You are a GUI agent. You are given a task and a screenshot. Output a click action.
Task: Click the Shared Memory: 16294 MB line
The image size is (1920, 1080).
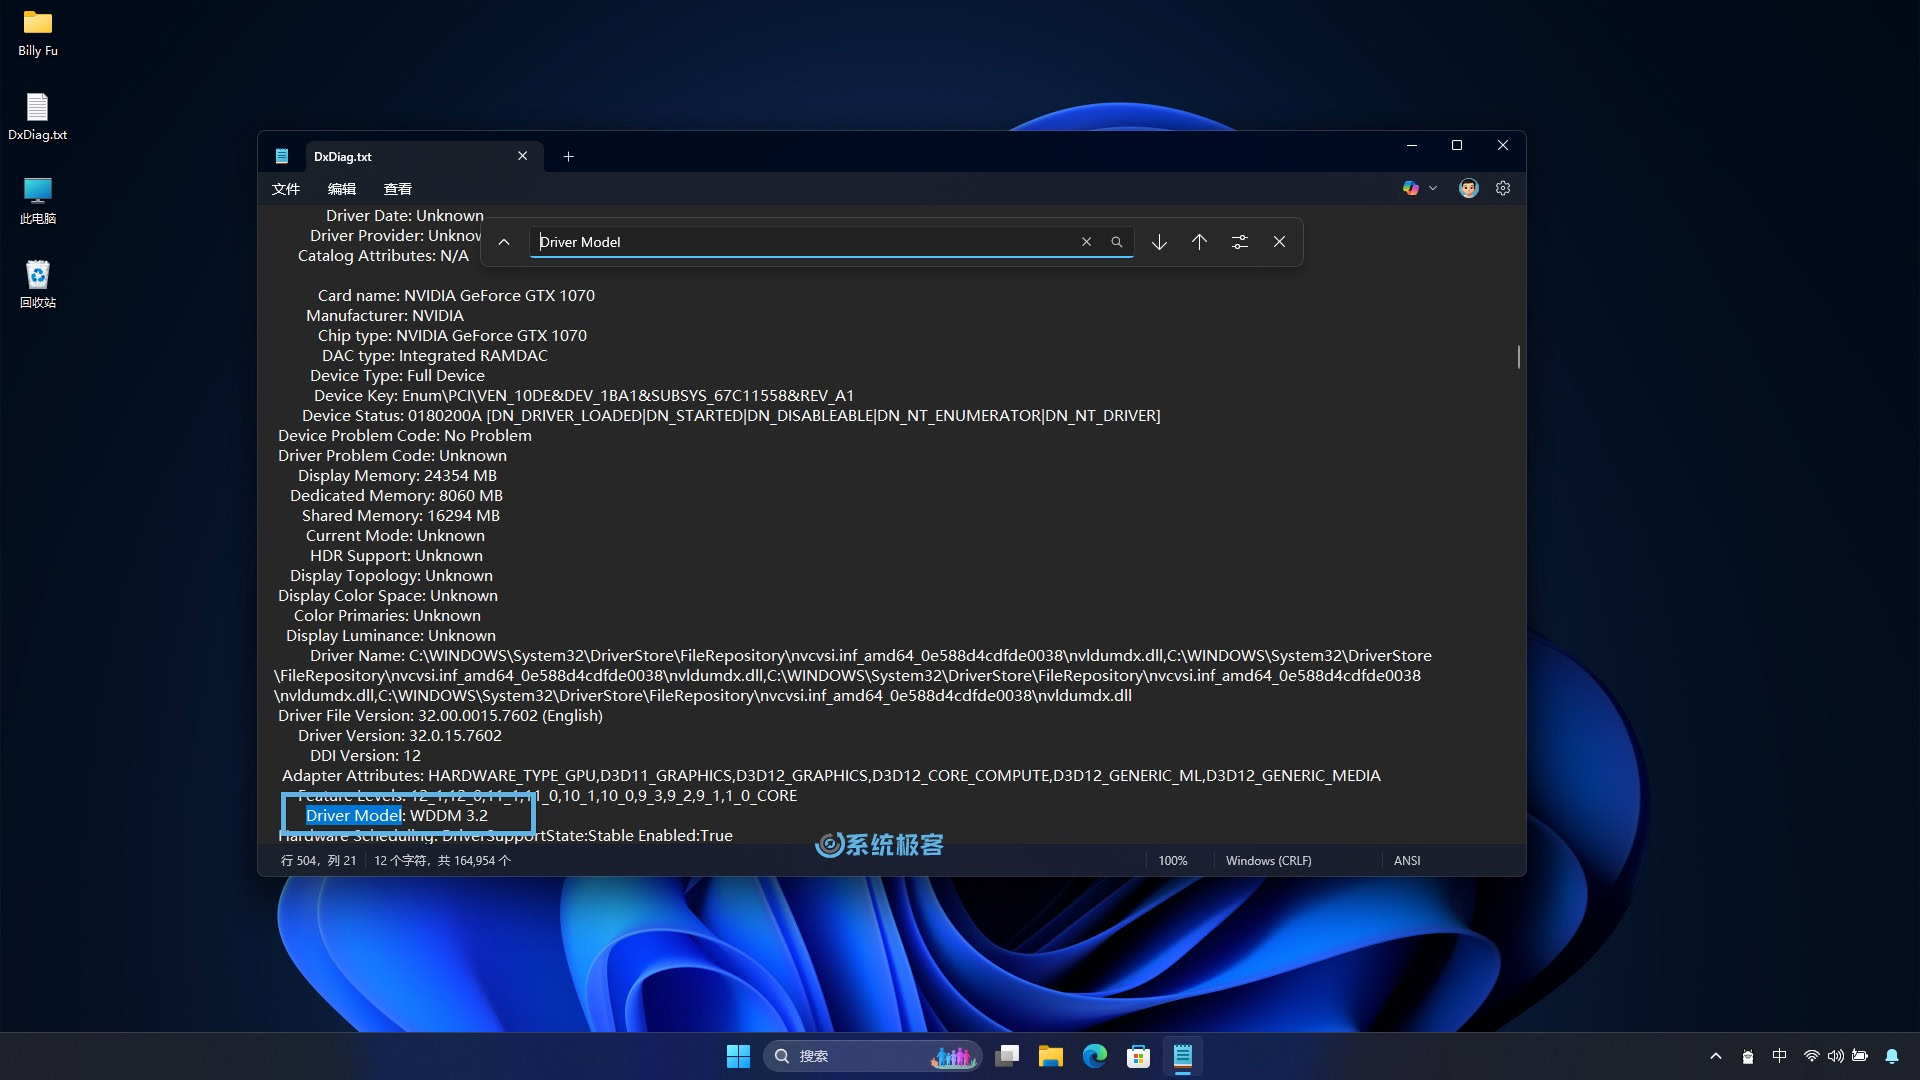[400, 516]
